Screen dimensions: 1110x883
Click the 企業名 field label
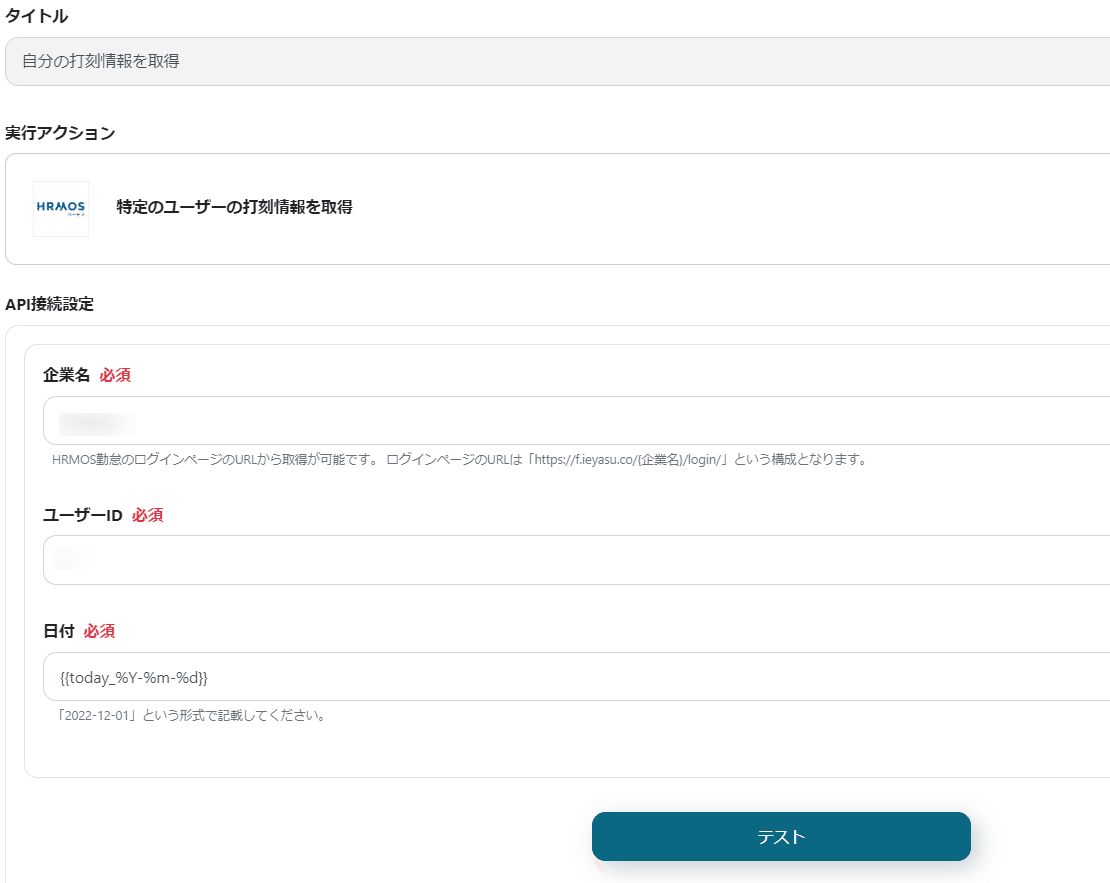tap(67, 375)
